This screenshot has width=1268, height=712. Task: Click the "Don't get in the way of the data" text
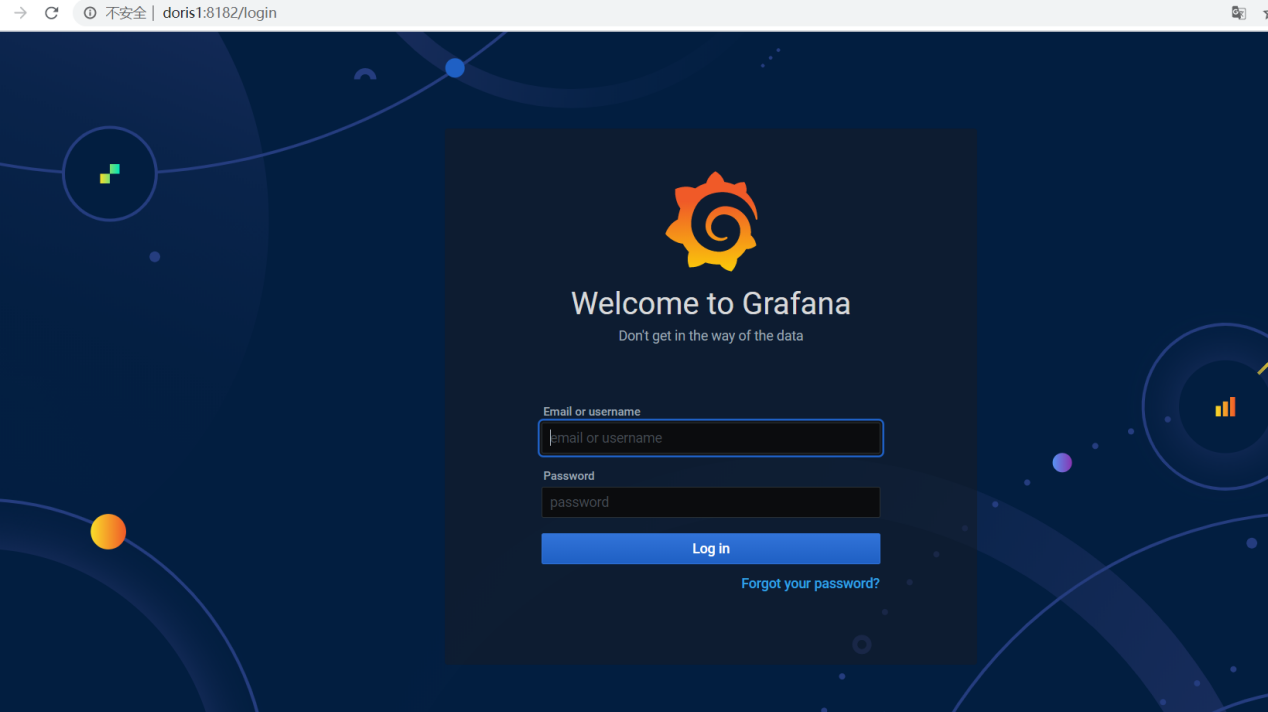711,336
